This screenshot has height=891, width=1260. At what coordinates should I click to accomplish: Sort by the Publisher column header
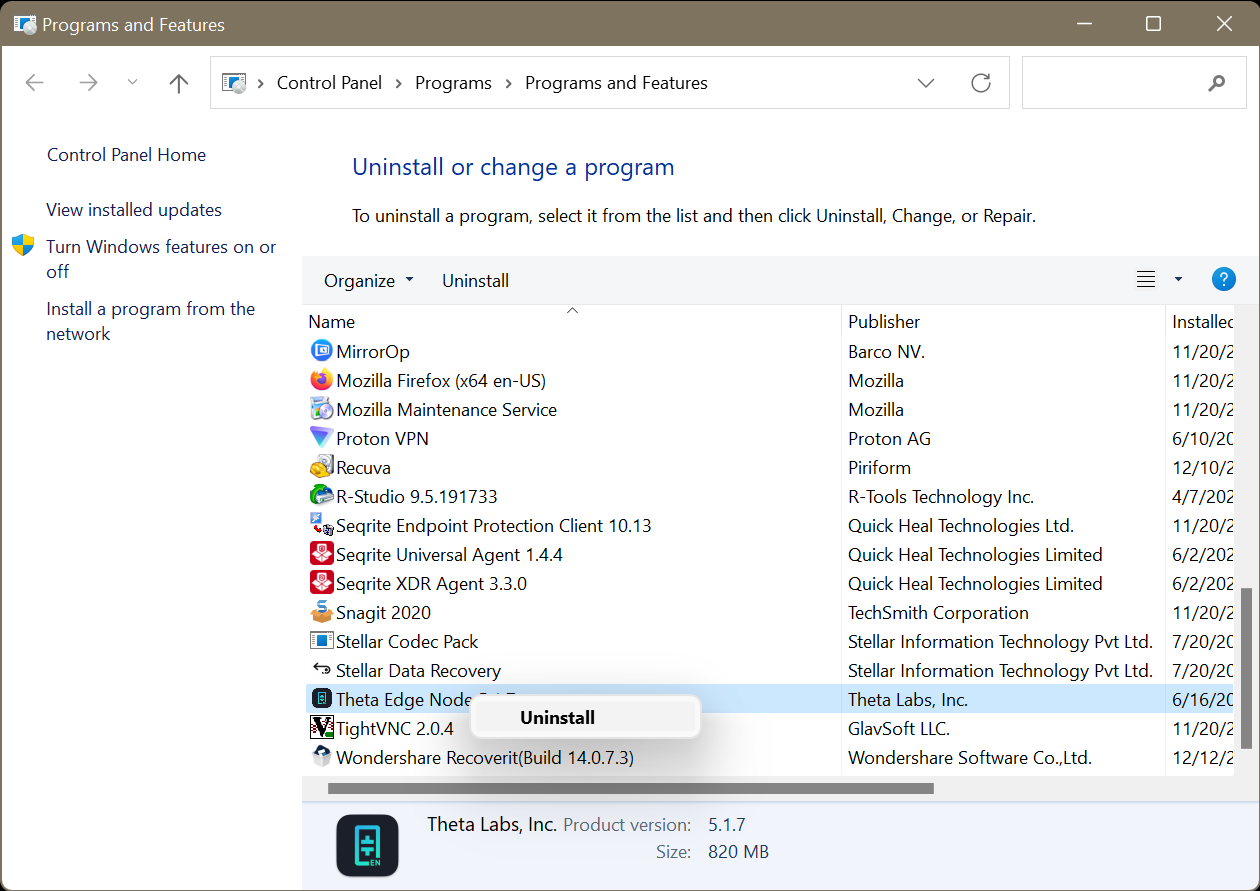pos(1003,321)
